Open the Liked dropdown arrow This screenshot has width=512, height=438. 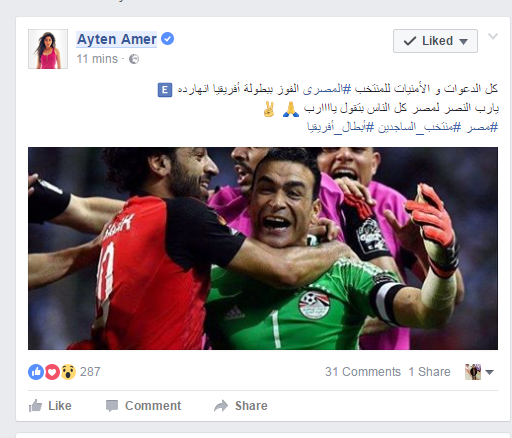click(x=463, y=42)
